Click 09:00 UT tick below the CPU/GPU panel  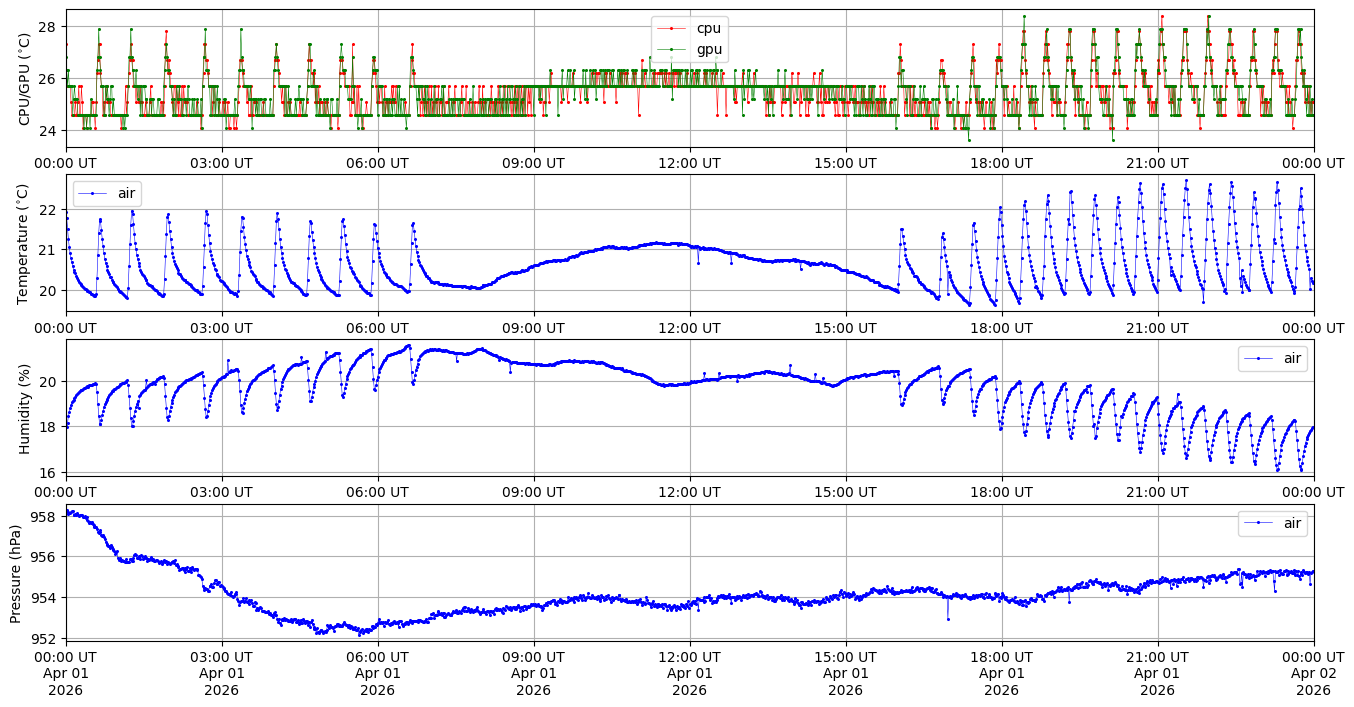(533, 163)
